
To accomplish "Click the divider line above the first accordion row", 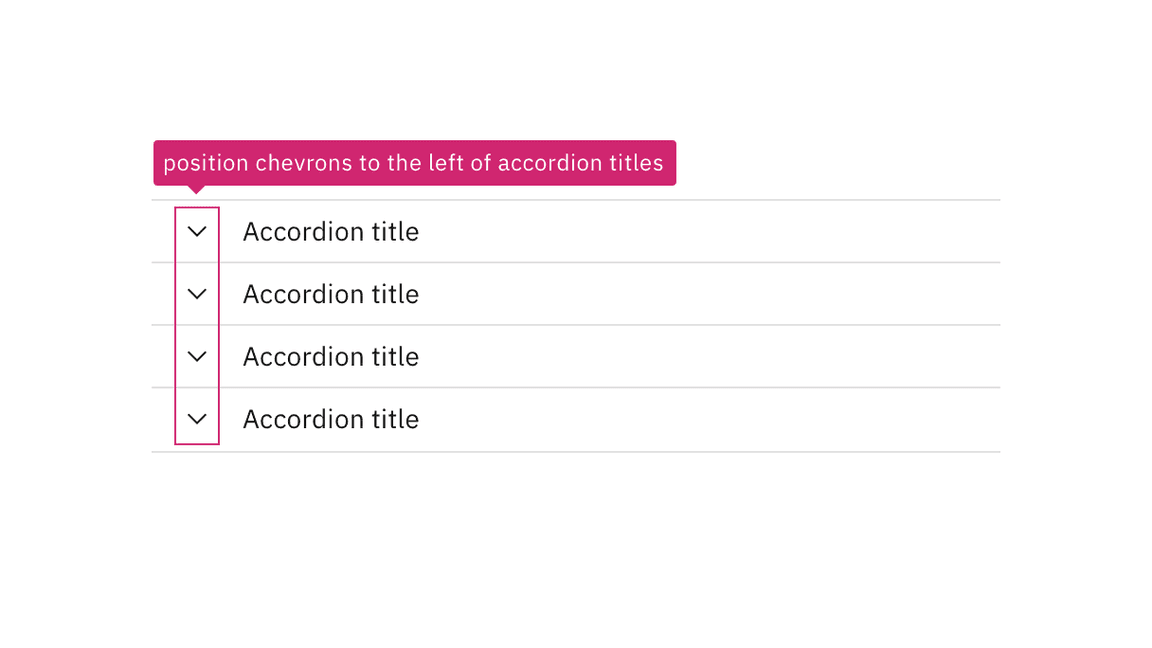I will tap(575, 200).
